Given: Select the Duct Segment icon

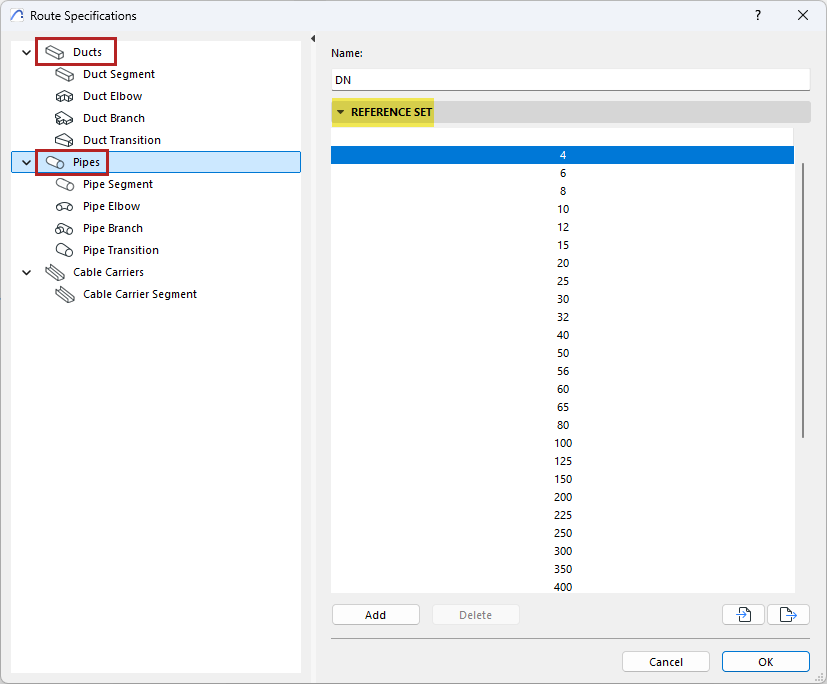Looking at the screenshot, I should [64, 74].
